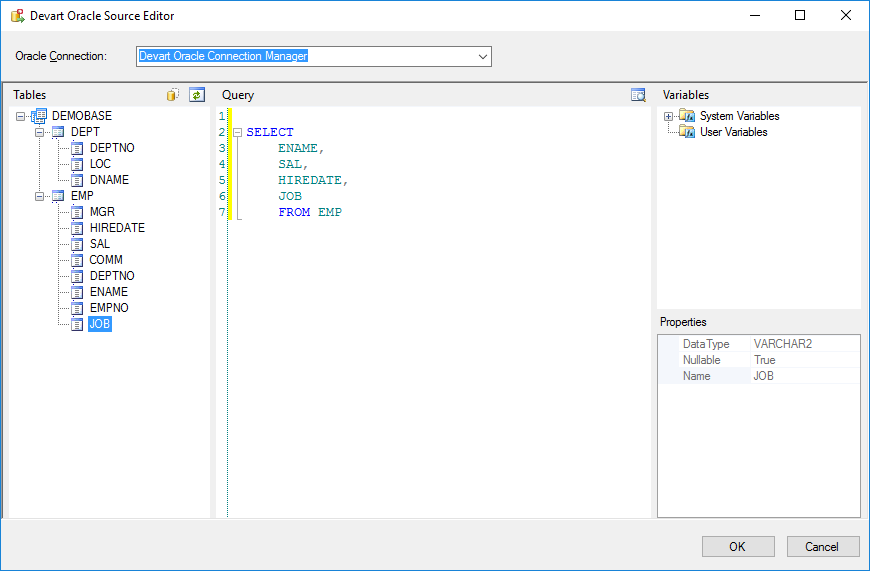This screenshot has width=870, height=571.
Task: Expand the System Variables node
Action: click(x=669, y=116)
